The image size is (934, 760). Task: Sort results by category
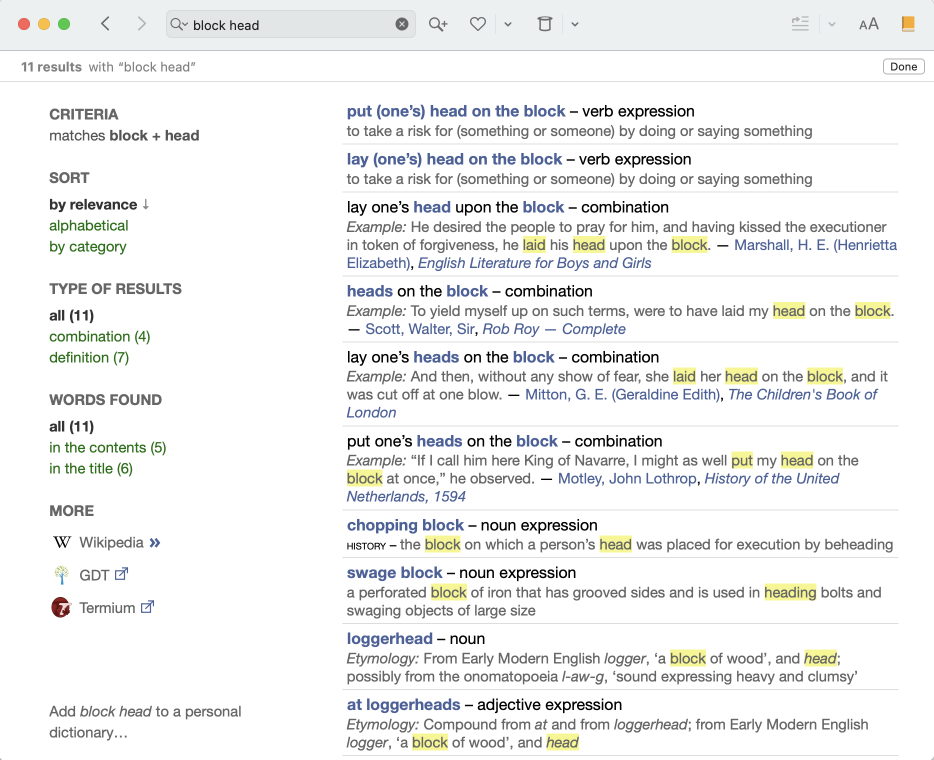click(x=88, y=247)
